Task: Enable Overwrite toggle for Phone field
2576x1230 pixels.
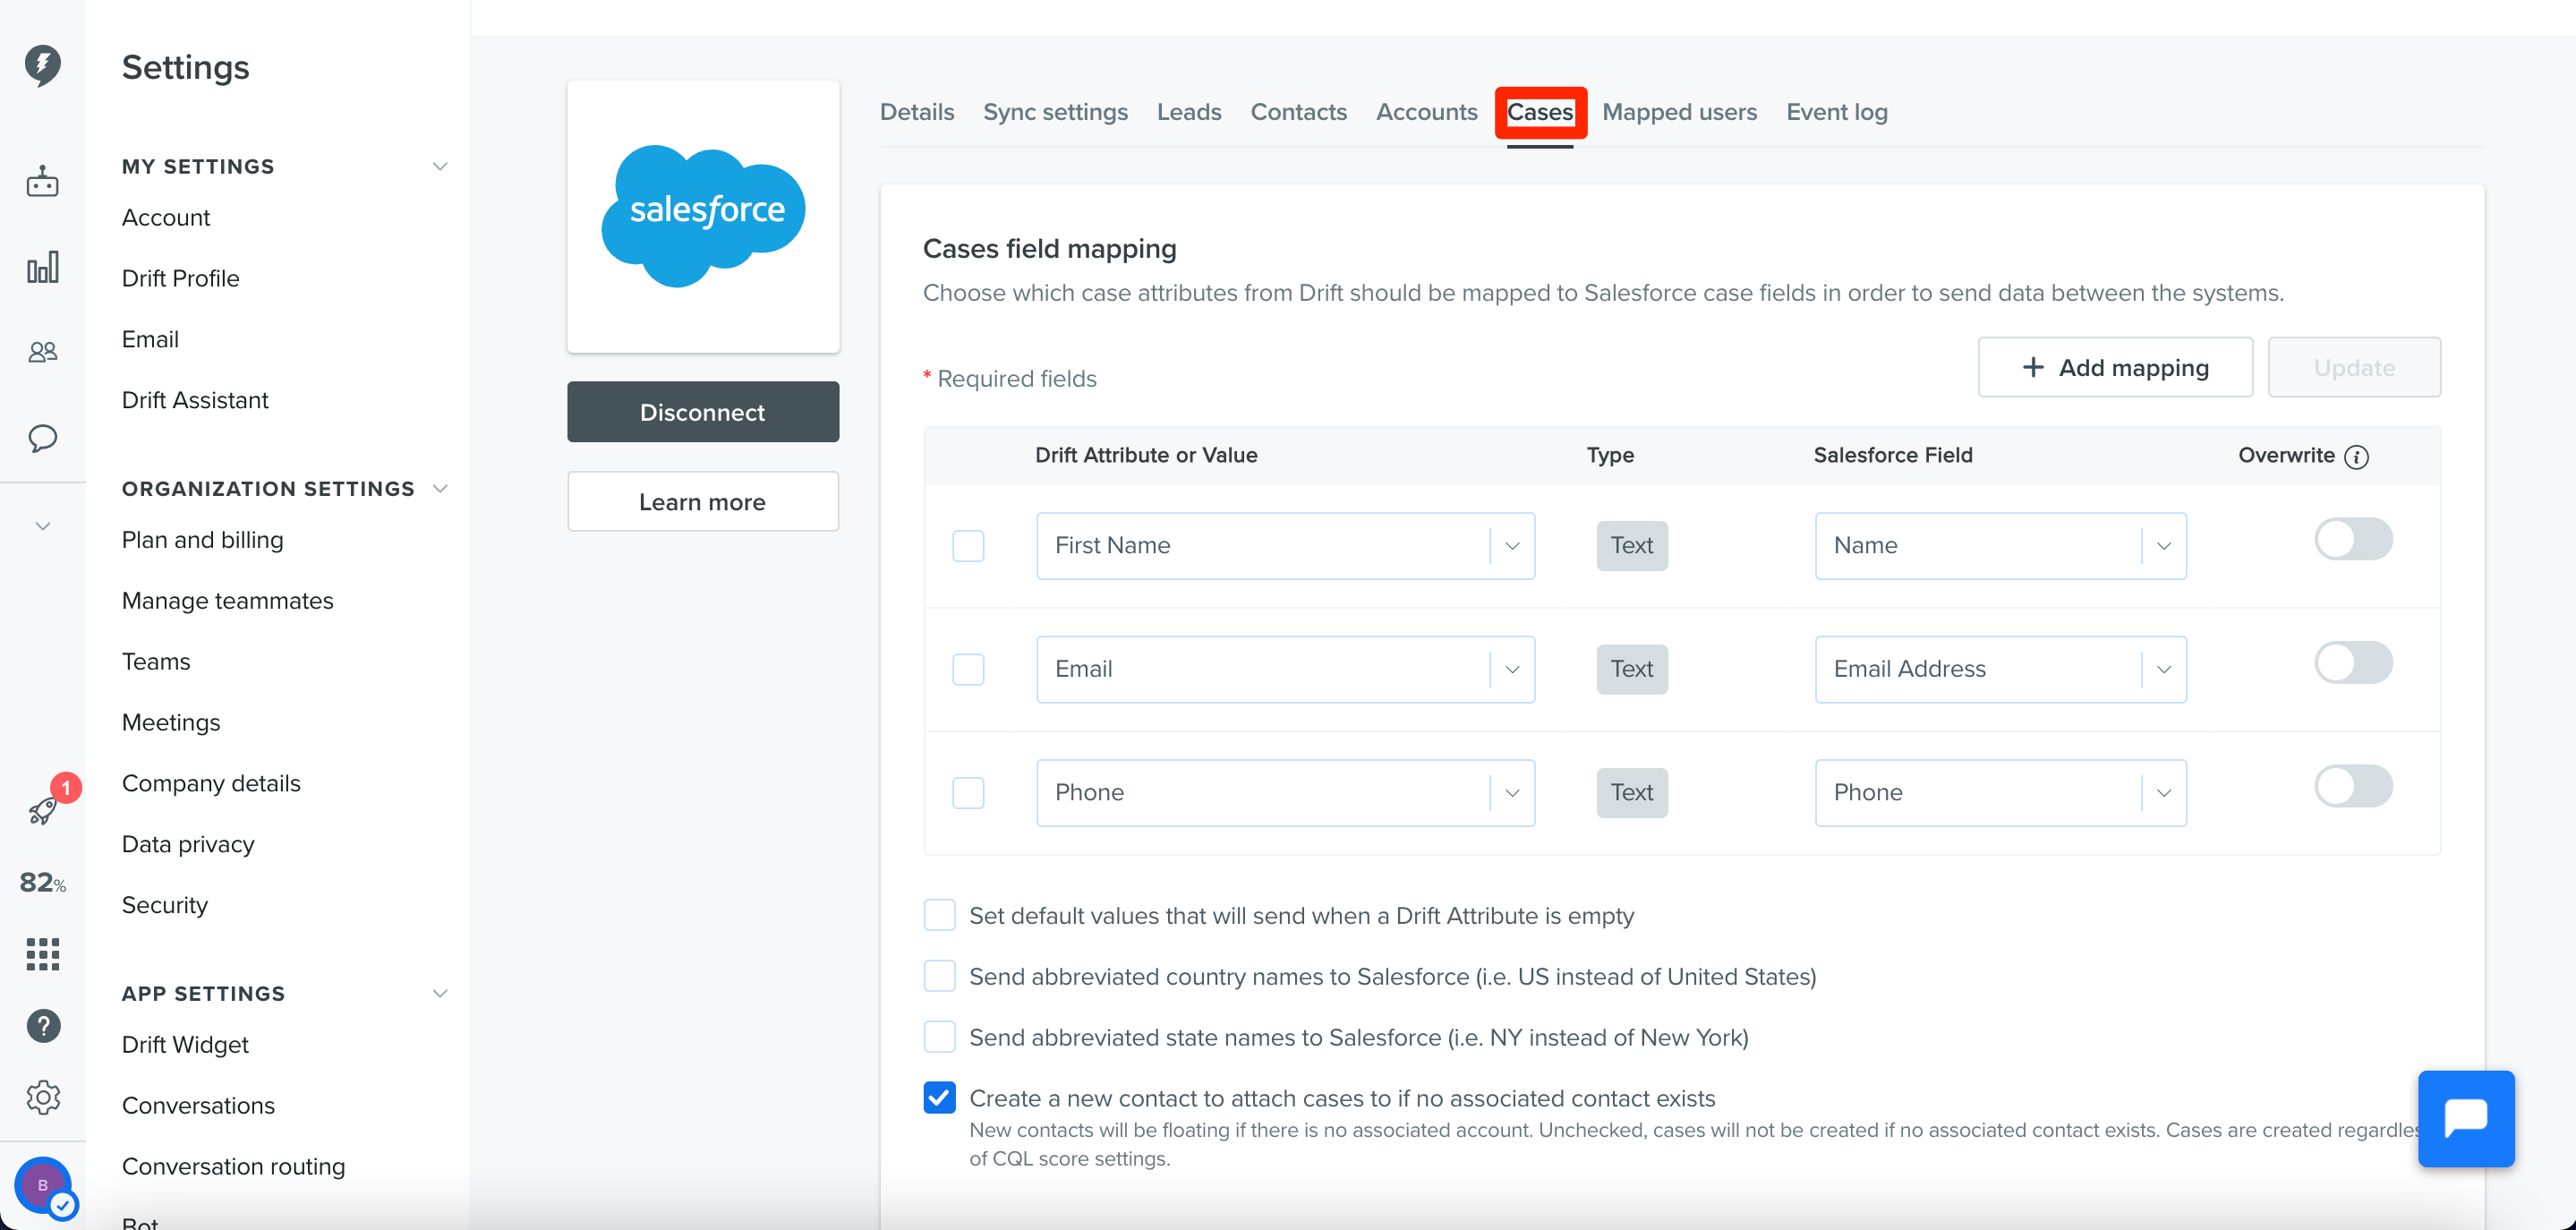Action: [2352, 787]
